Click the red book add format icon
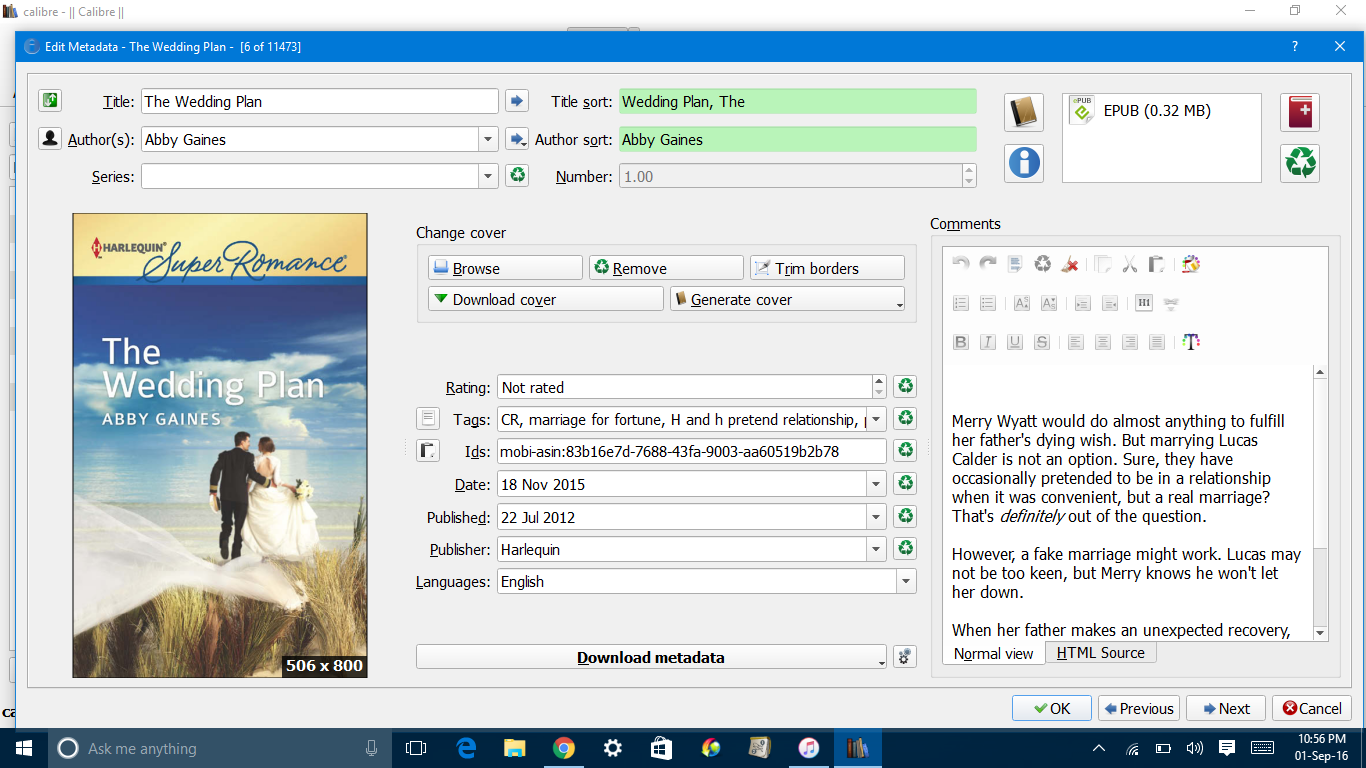Screen dimensions: 1366x768 [x=1300, y=112]
